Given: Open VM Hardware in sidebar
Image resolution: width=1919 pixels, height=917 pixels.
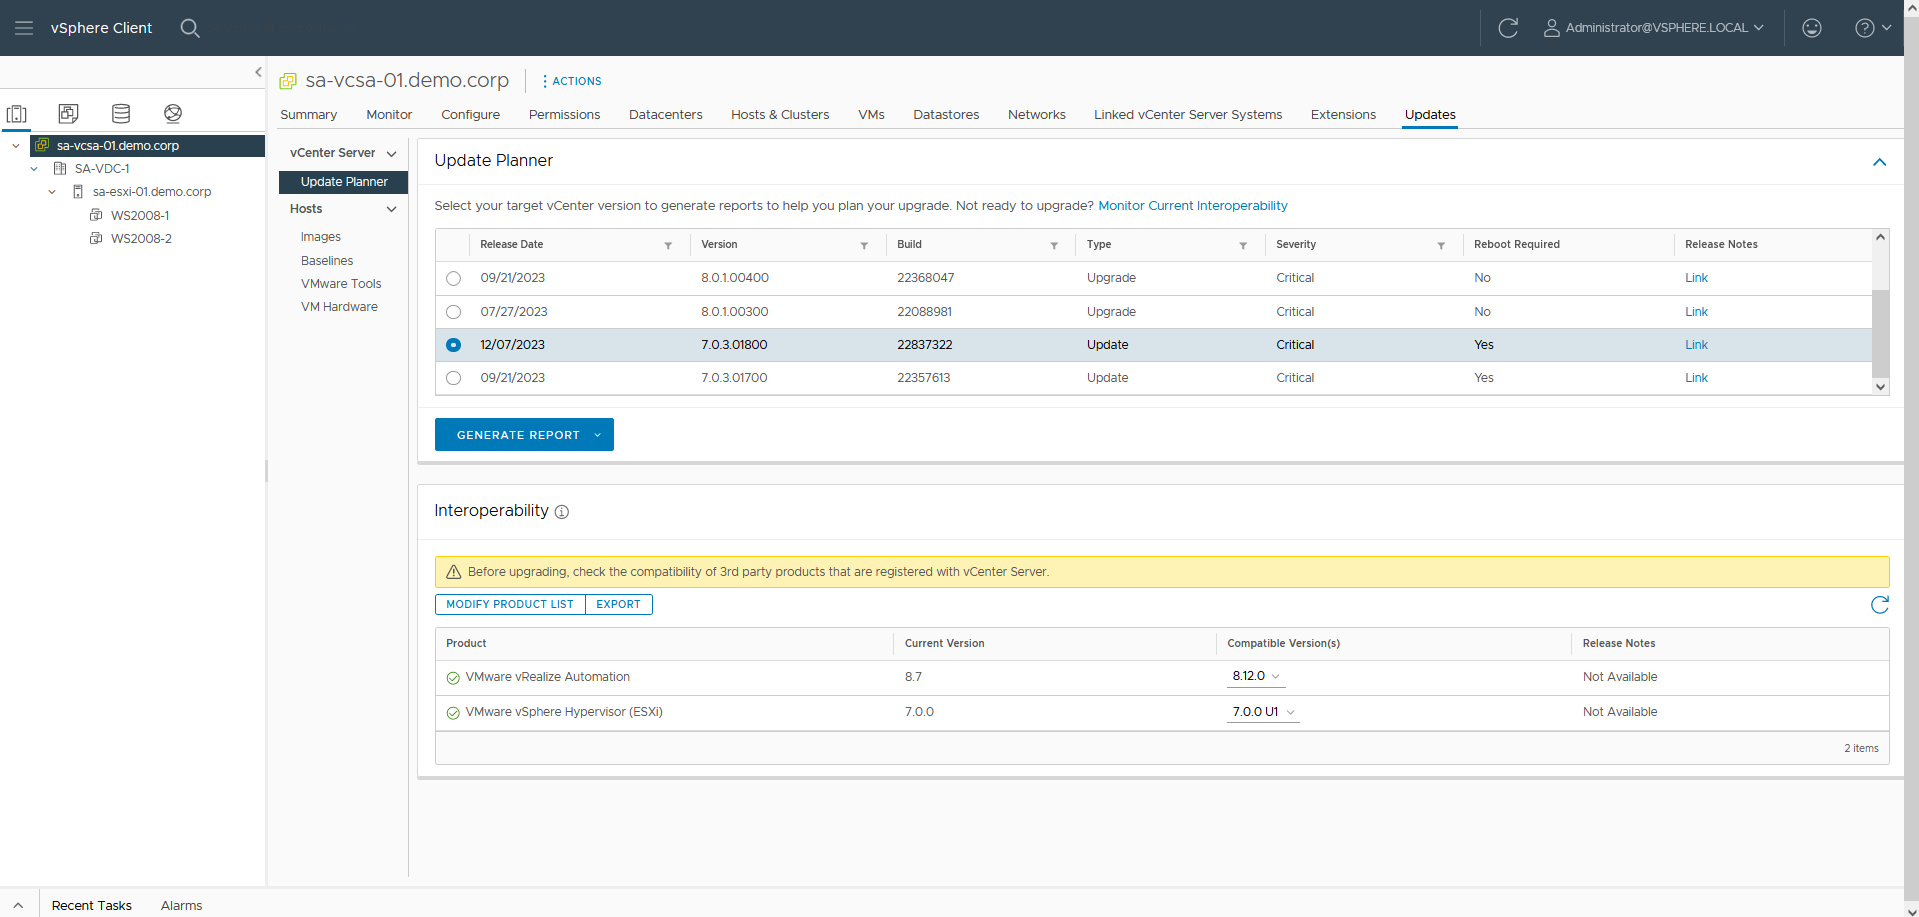Looking at the screenshot, I should coord(339,307).
